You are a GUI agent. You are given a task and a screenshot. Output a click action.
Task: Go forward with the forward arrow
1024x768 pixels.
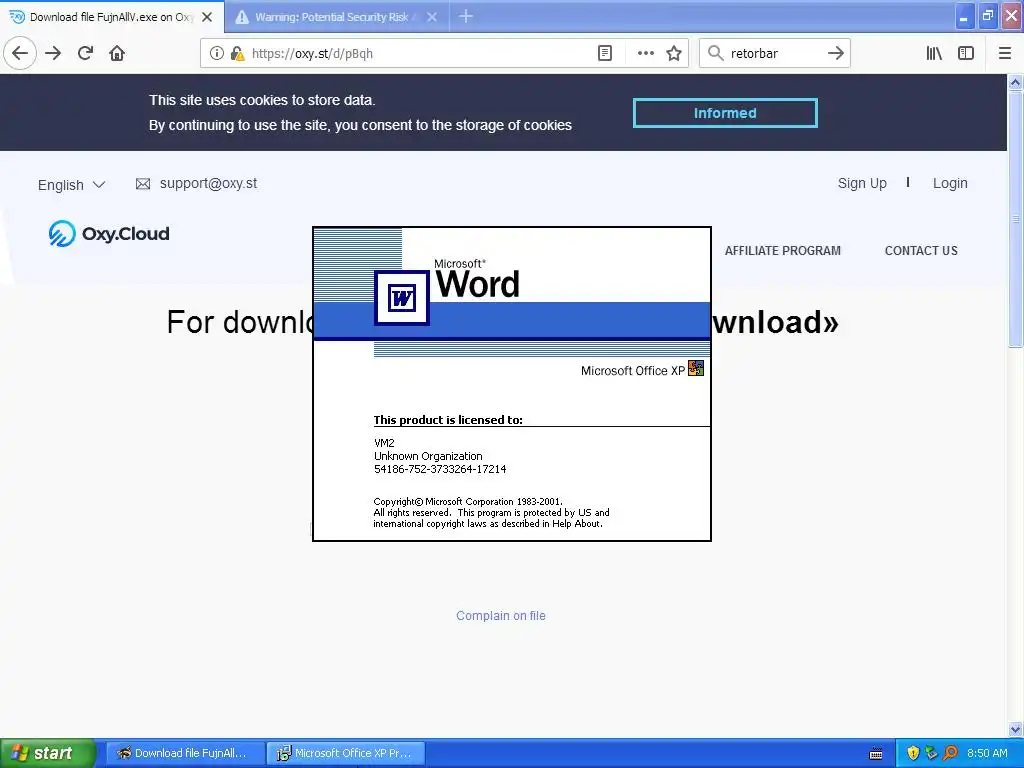tap(54, 53)
